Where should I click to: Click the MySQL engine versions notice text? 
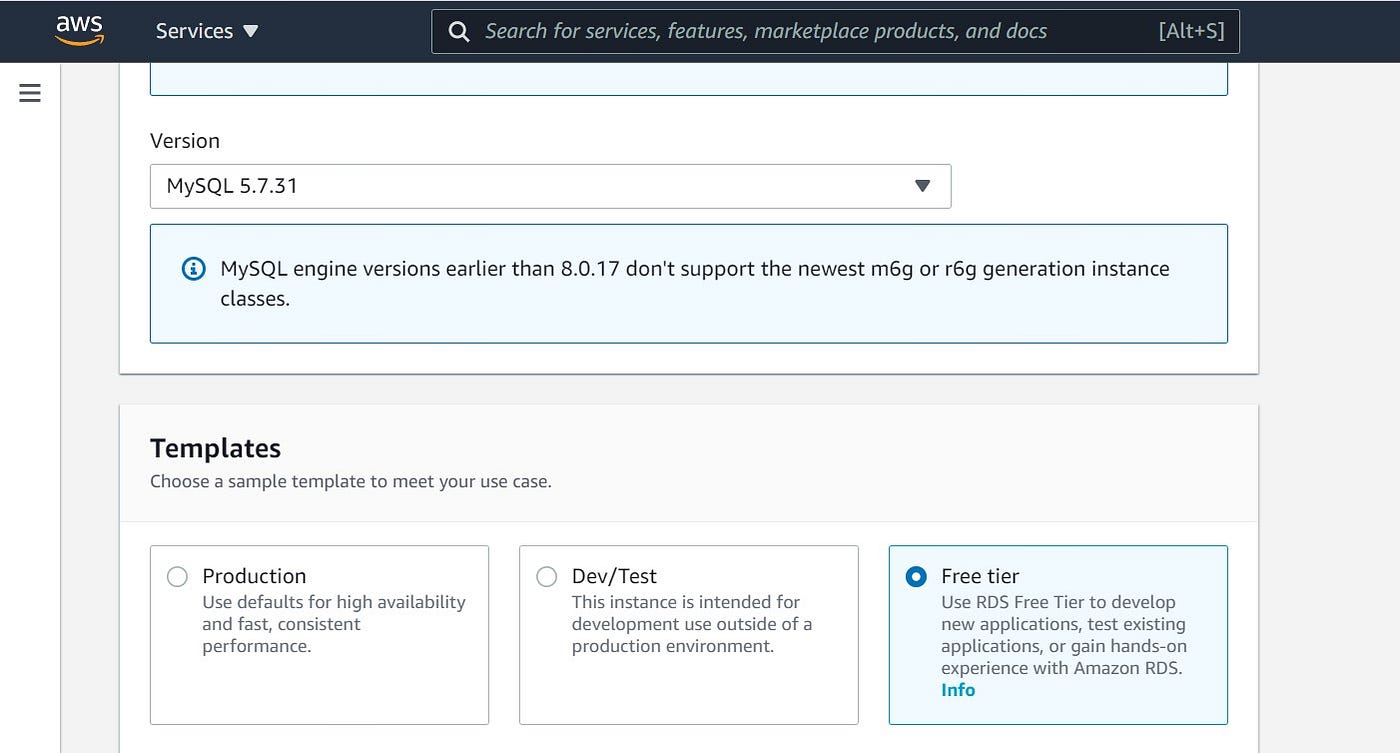[695, 283]
